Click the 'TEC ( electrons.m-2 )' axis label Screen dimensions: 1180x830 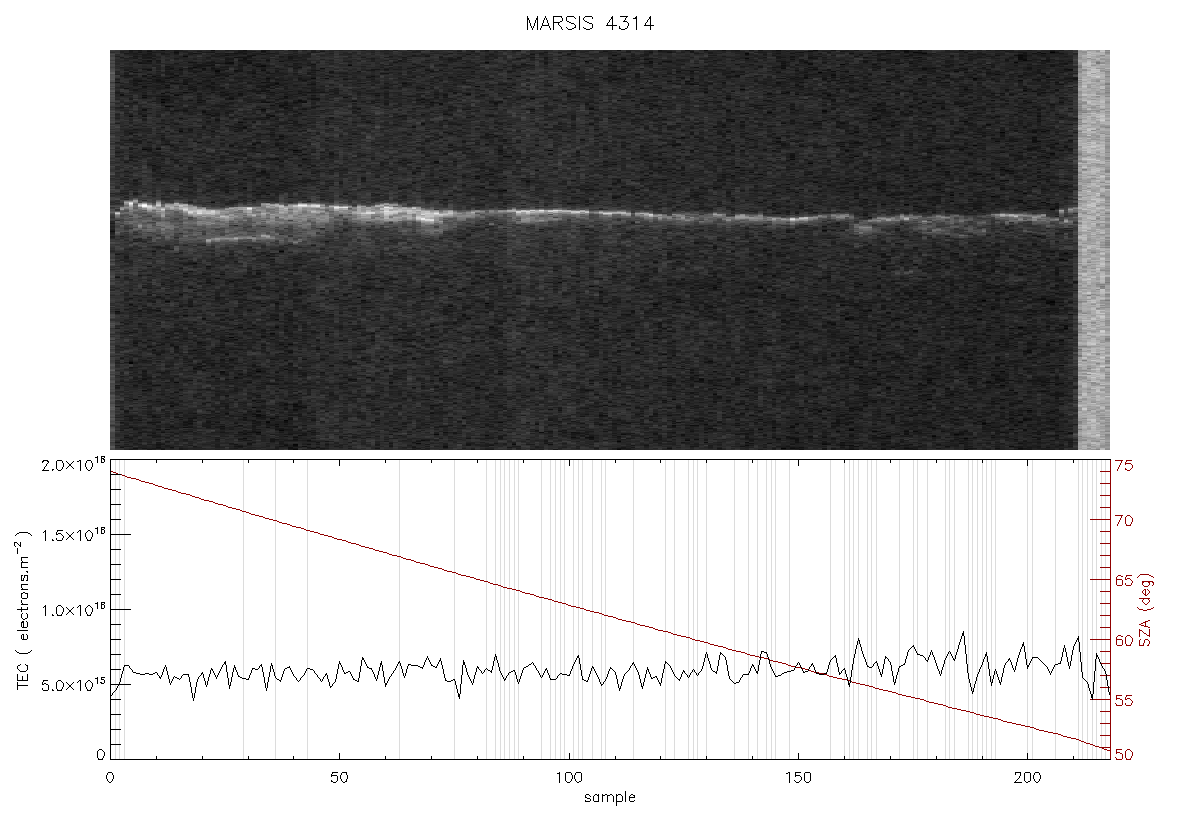click(x=23, y=610)
